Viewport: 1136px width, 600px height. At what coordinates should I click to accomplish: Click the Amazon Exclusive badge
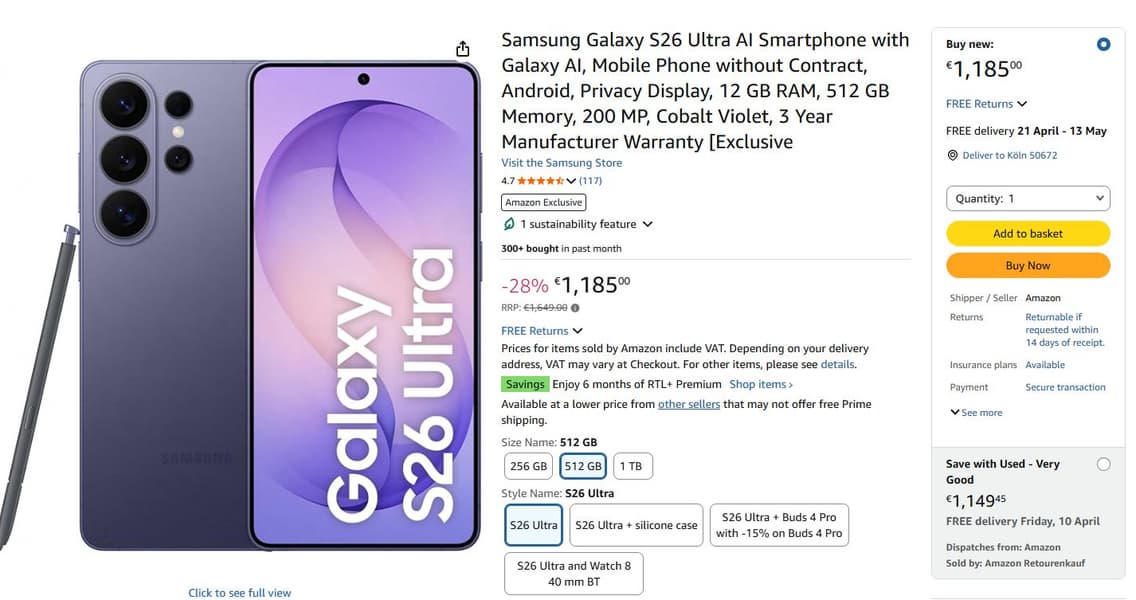coord(543,202)
